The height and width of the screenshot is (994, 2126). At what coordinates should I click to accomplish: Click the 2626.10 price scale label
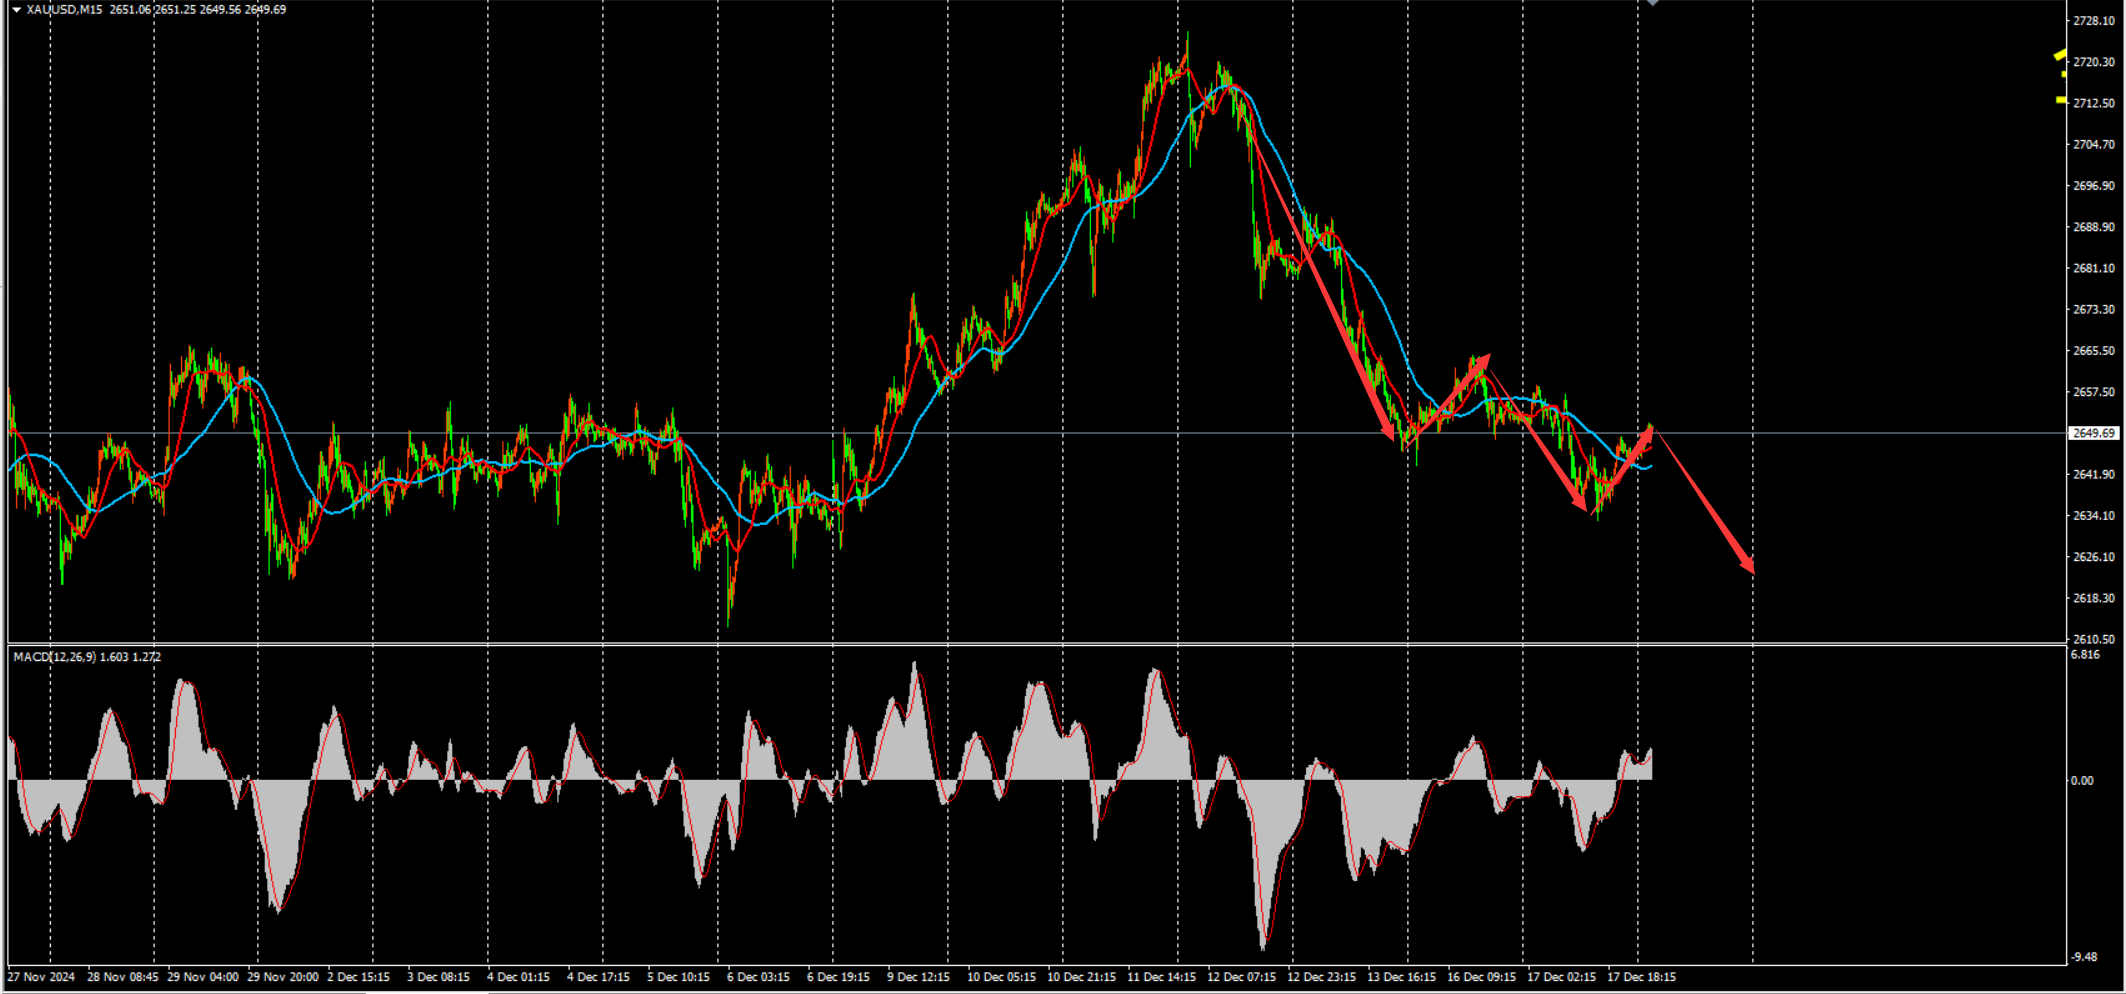pos(2094,557)
